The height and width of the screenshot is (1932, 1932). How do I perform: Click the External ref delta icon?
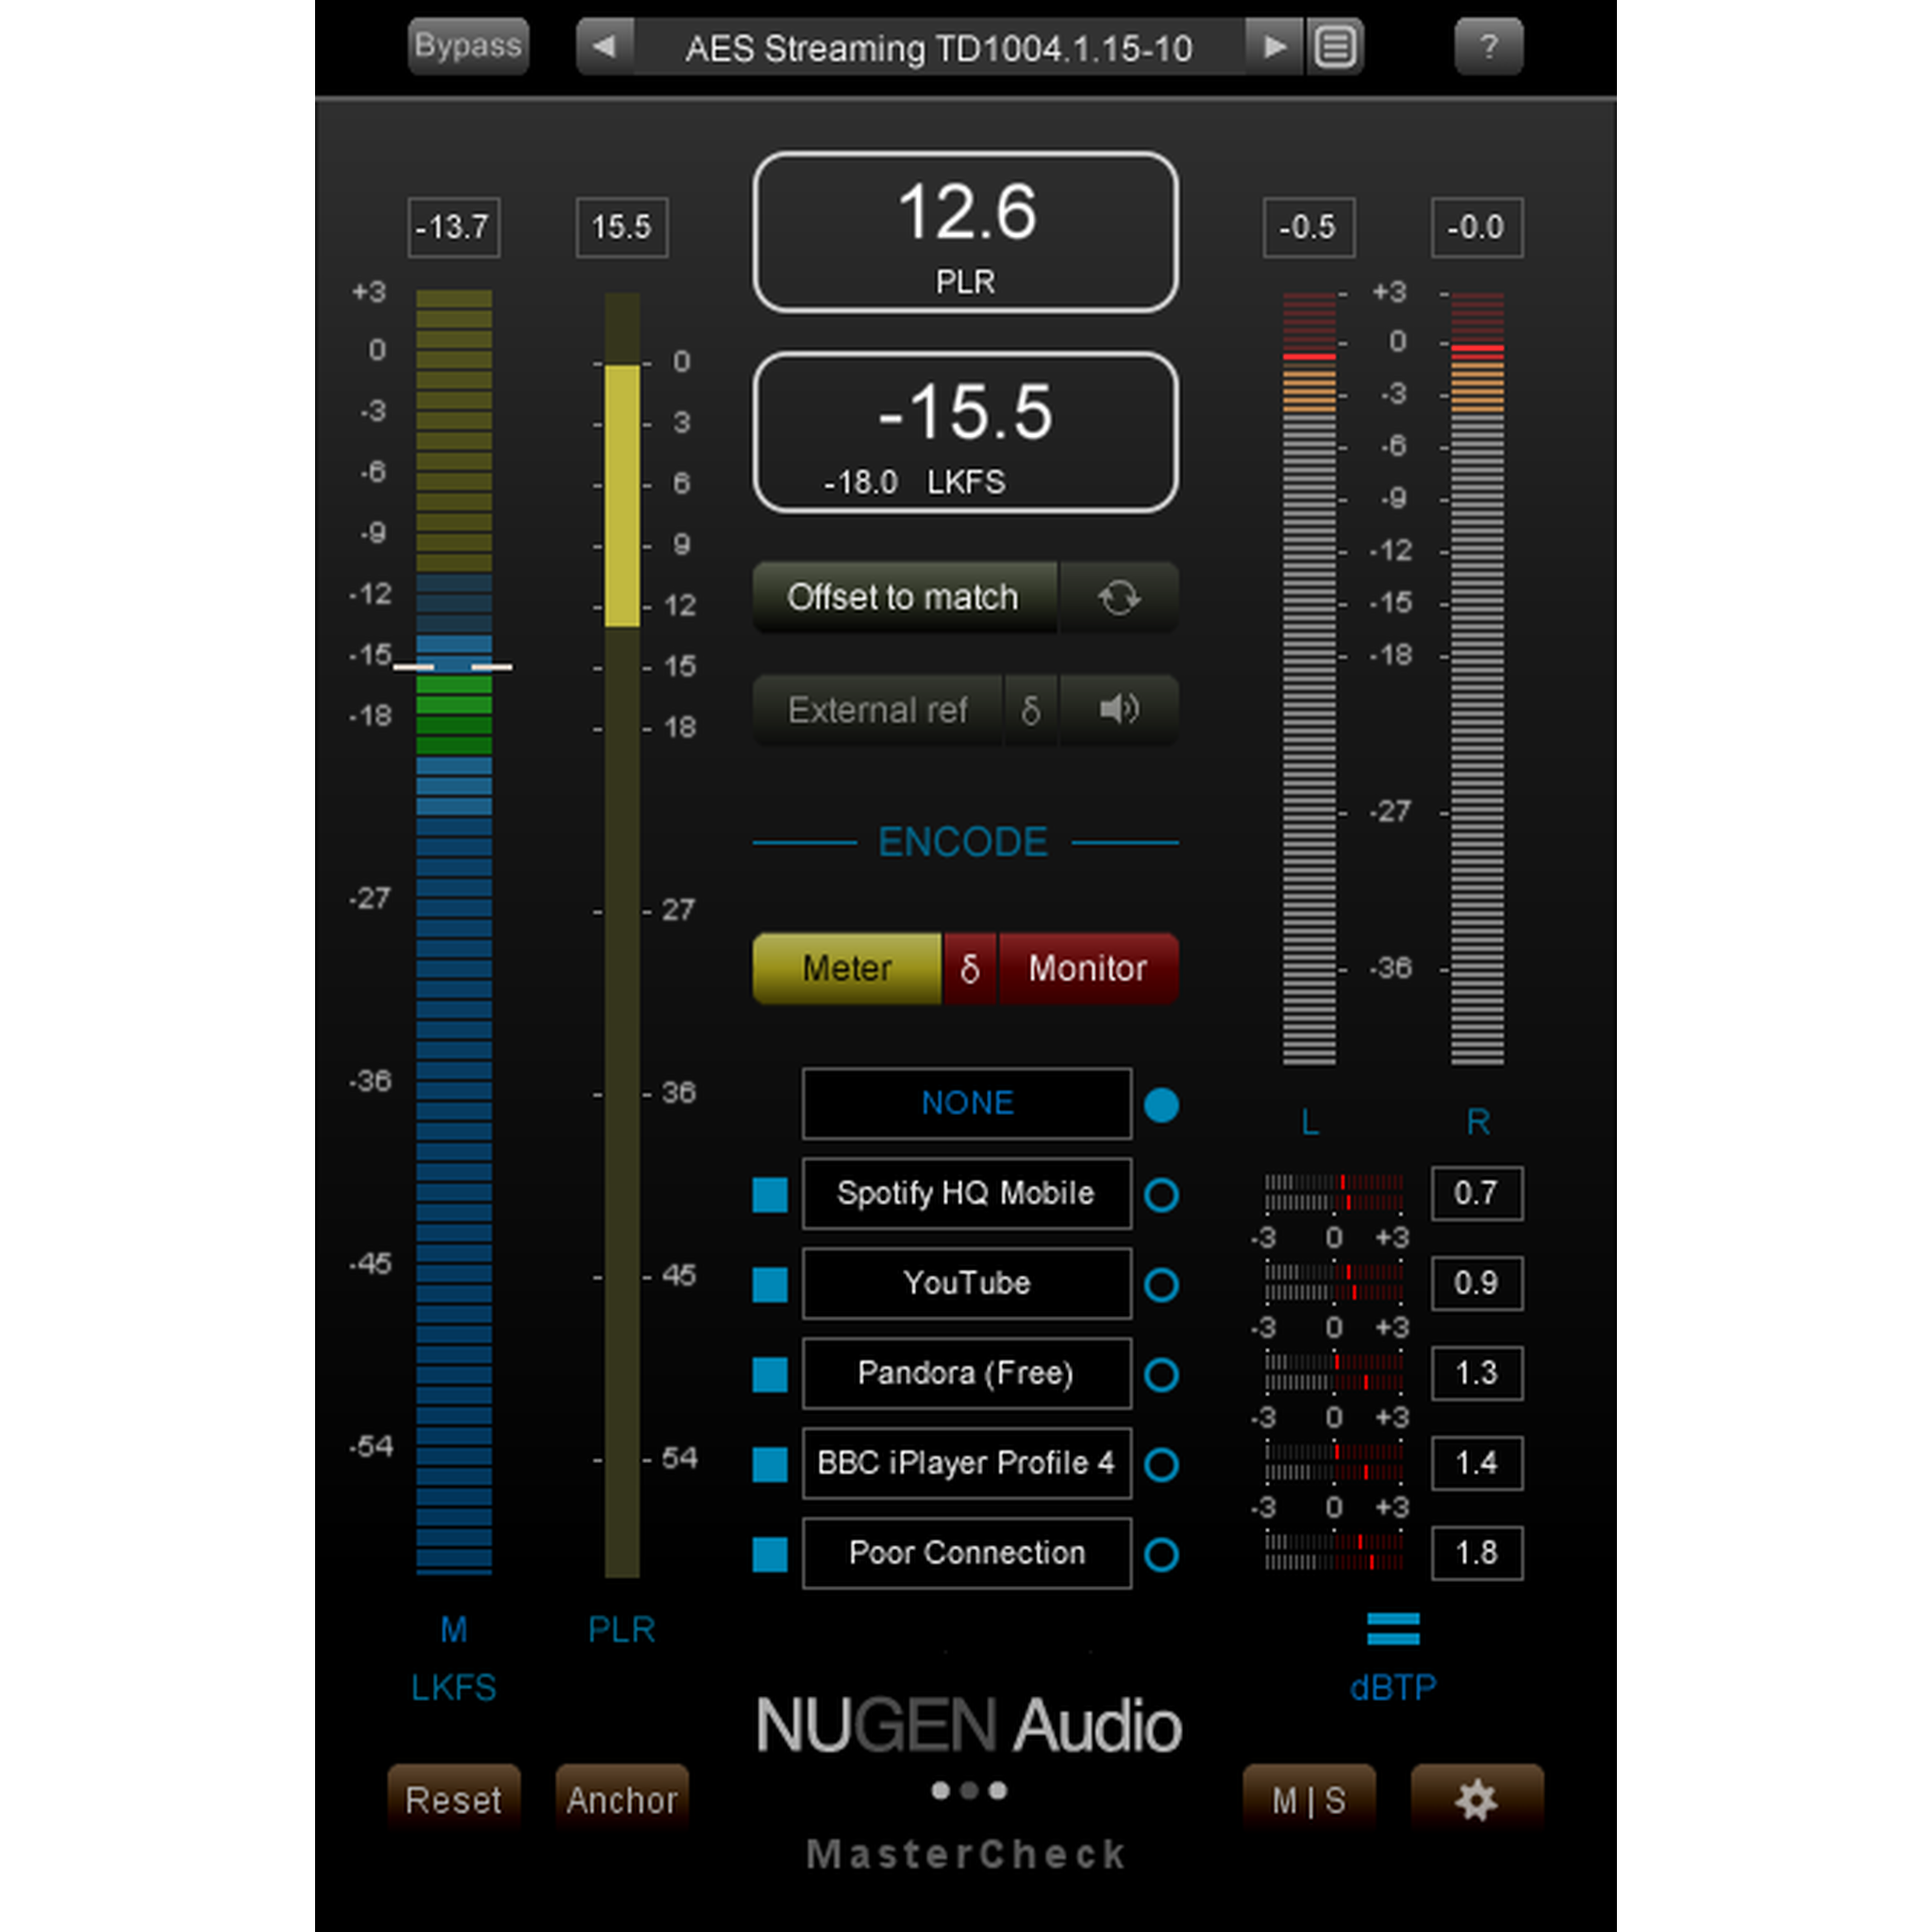1030,710
